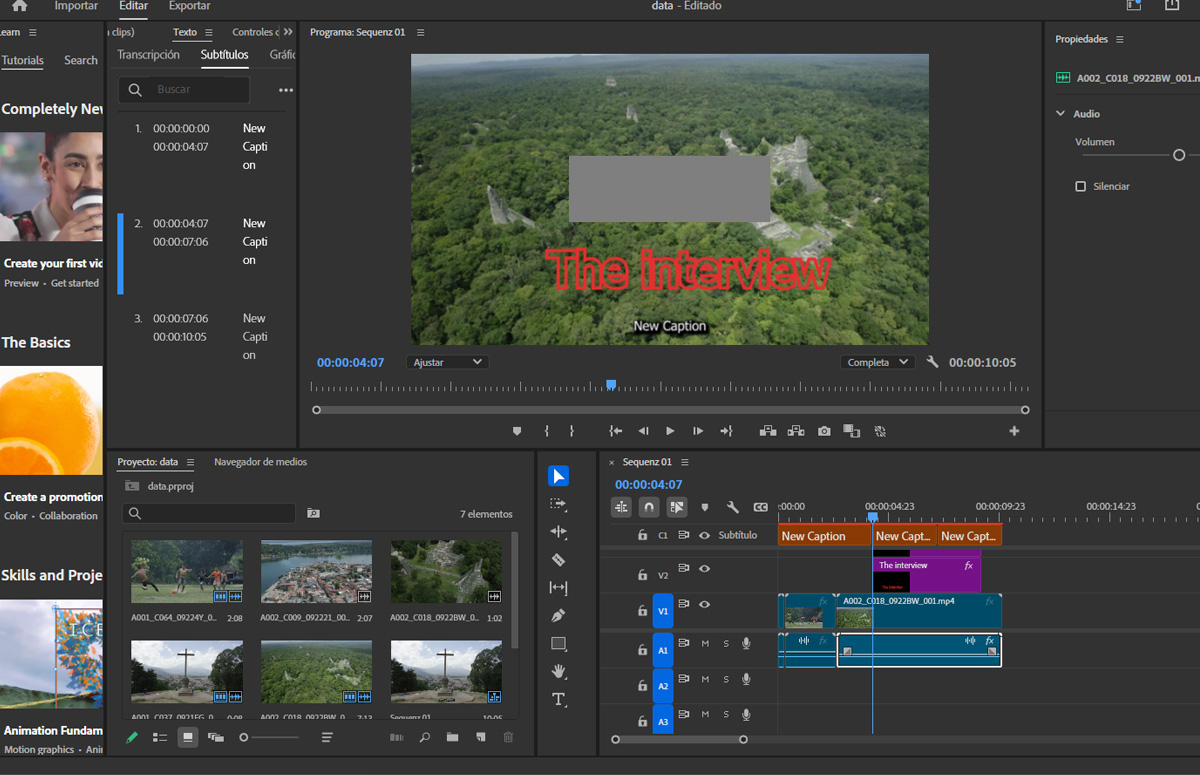Open the Completa resolution dropdown

877,362
